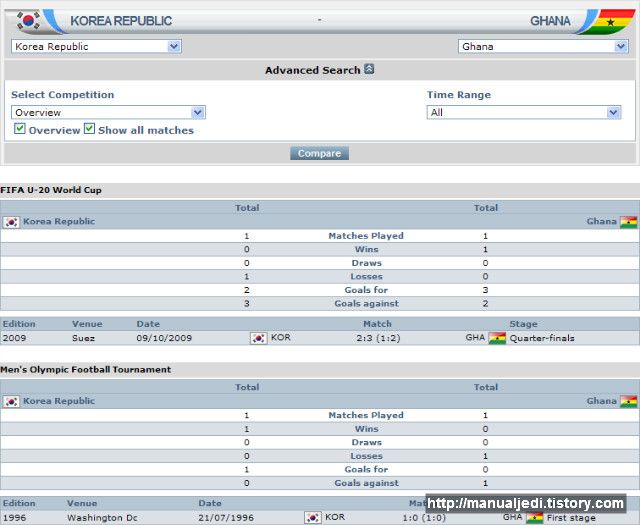Click Matches Played label in U-20 World Cup table

click(366, 236)
